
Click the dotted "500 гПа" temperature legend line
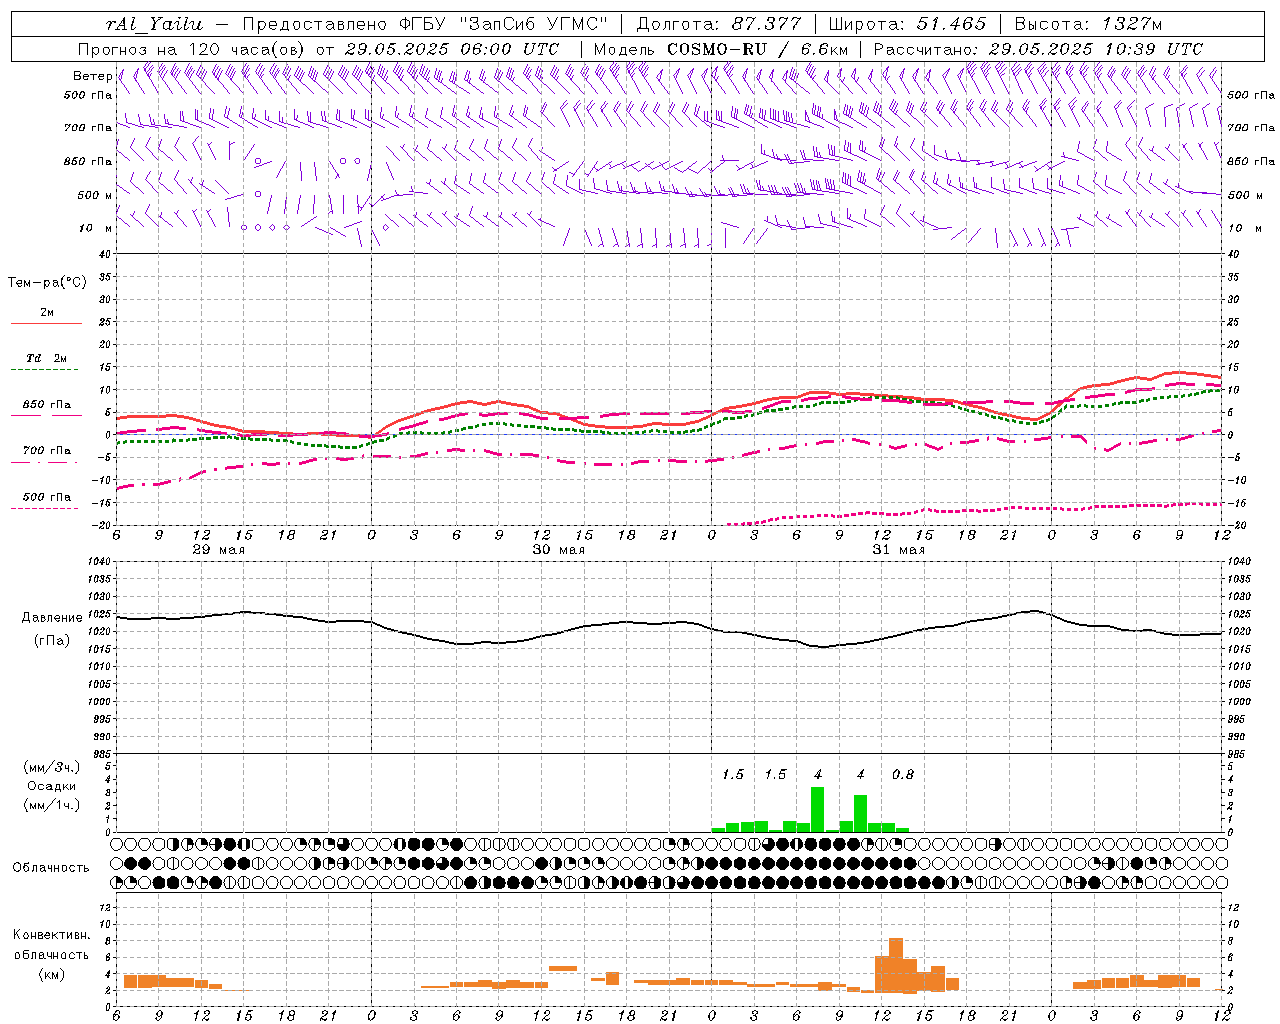click(x=45, y=508)
